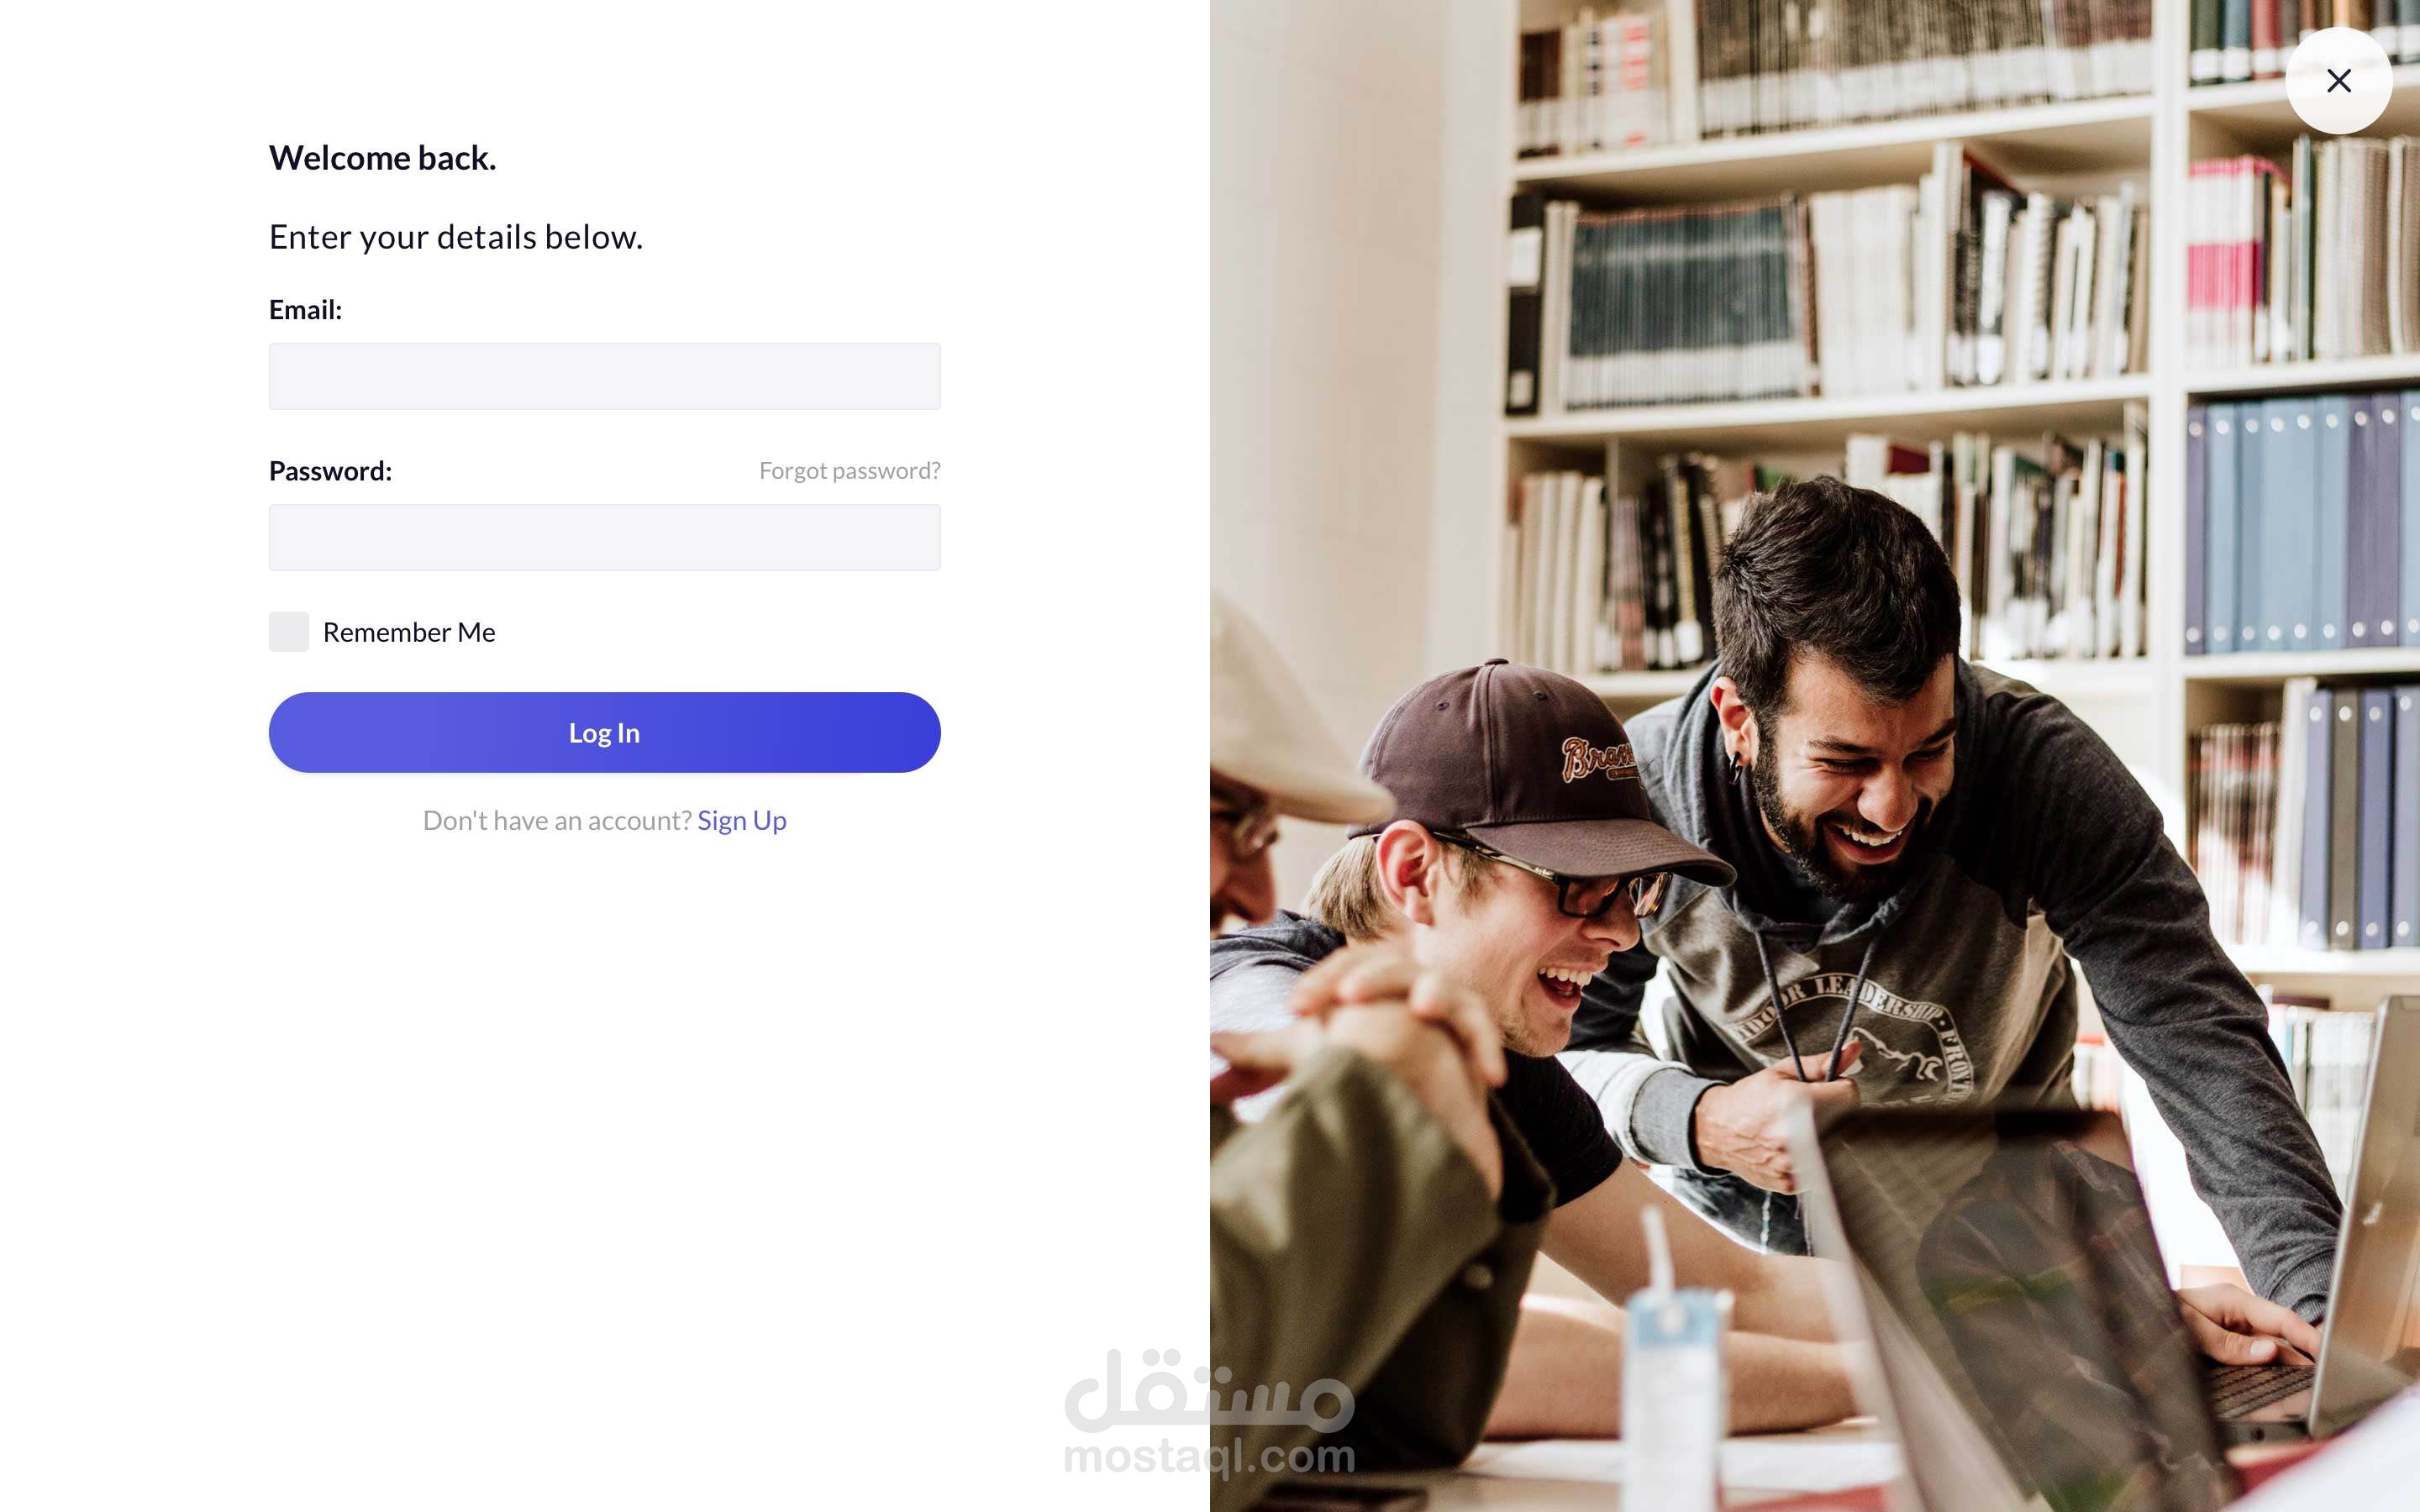Focus the Password input field
2420x1512 pixels.
[x=604, y=537]
